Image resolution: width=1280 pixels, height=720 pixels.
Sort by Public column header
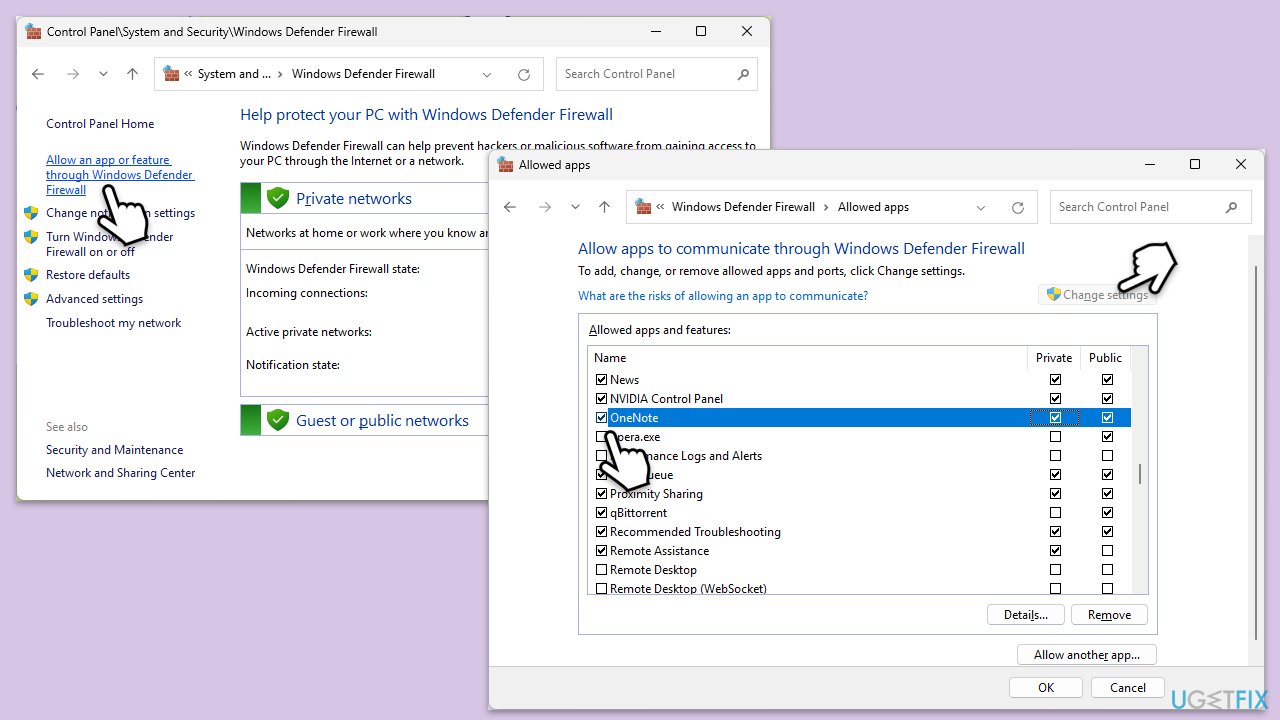point(1106,358)
